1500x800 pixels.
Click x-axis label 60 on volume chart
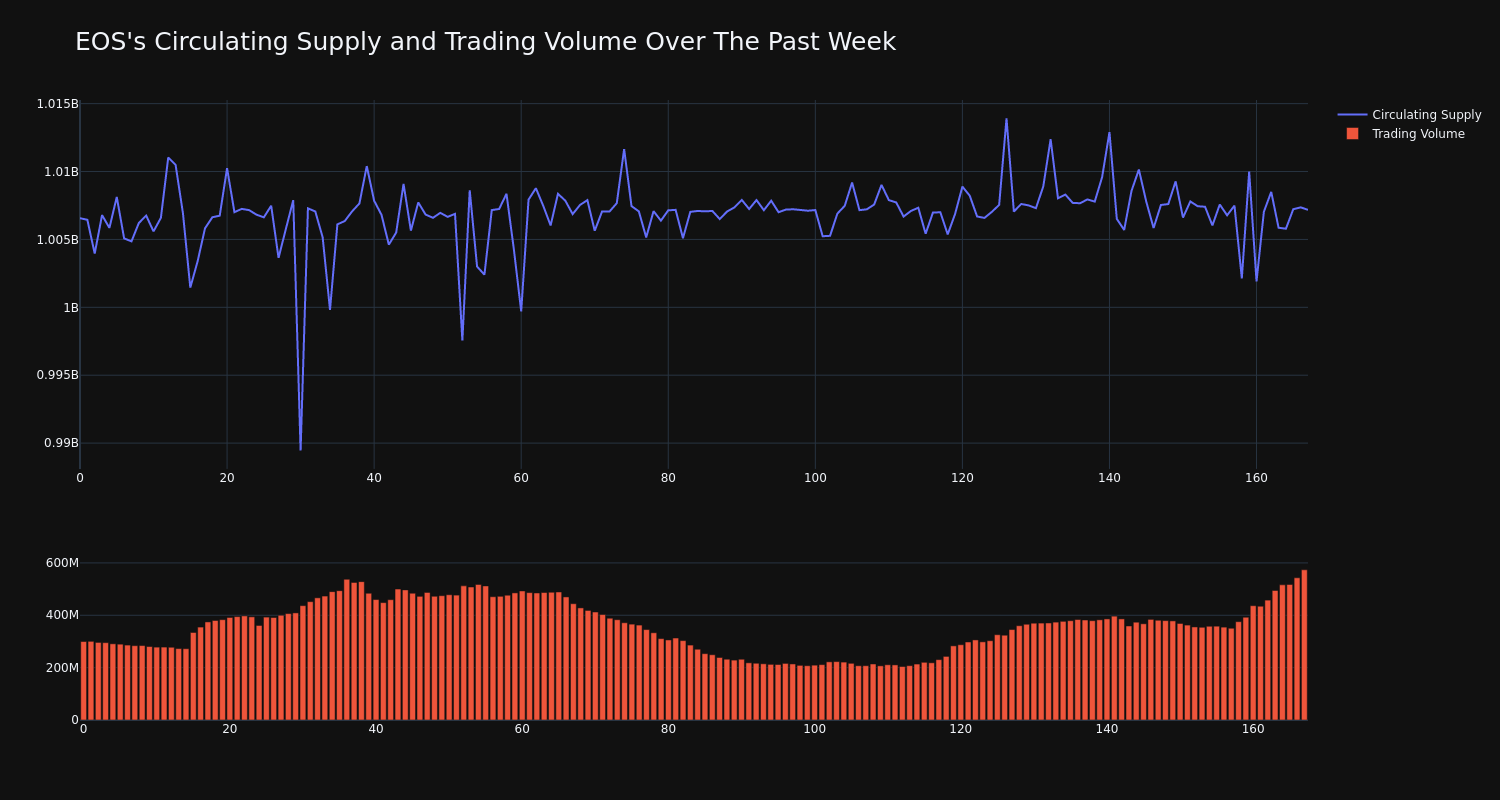pyautogui.click(x=522, y=729)
